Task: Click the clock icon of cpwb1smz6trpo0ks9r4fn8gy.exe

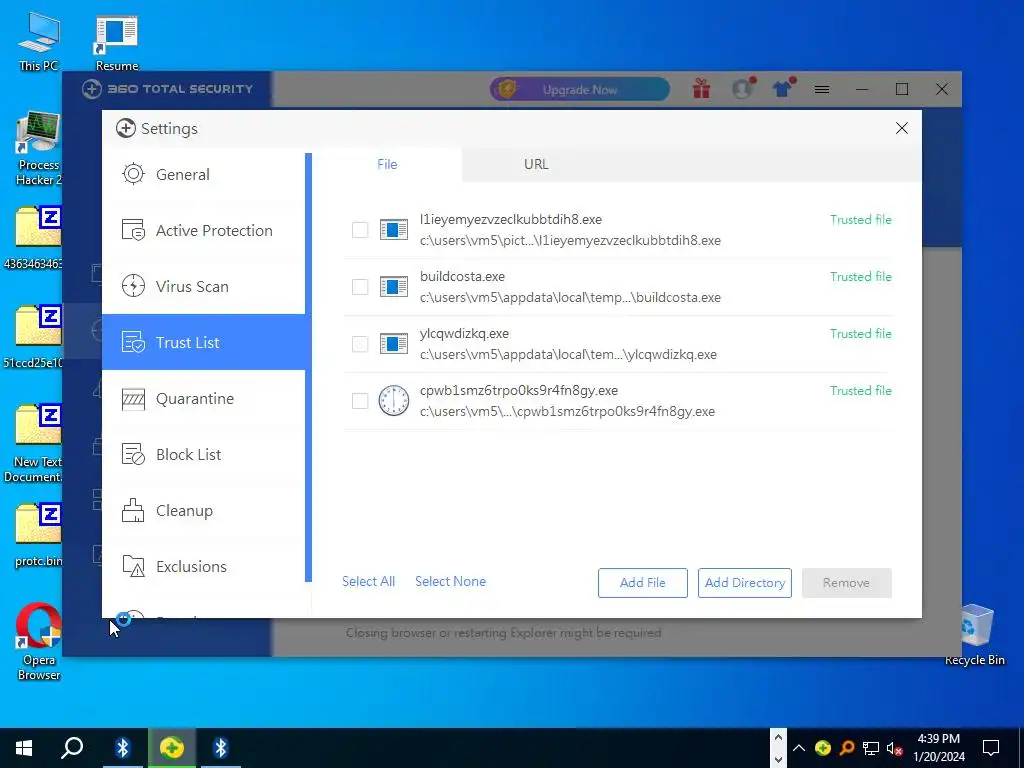Action: pyautogui.click(x=394, y=401)
